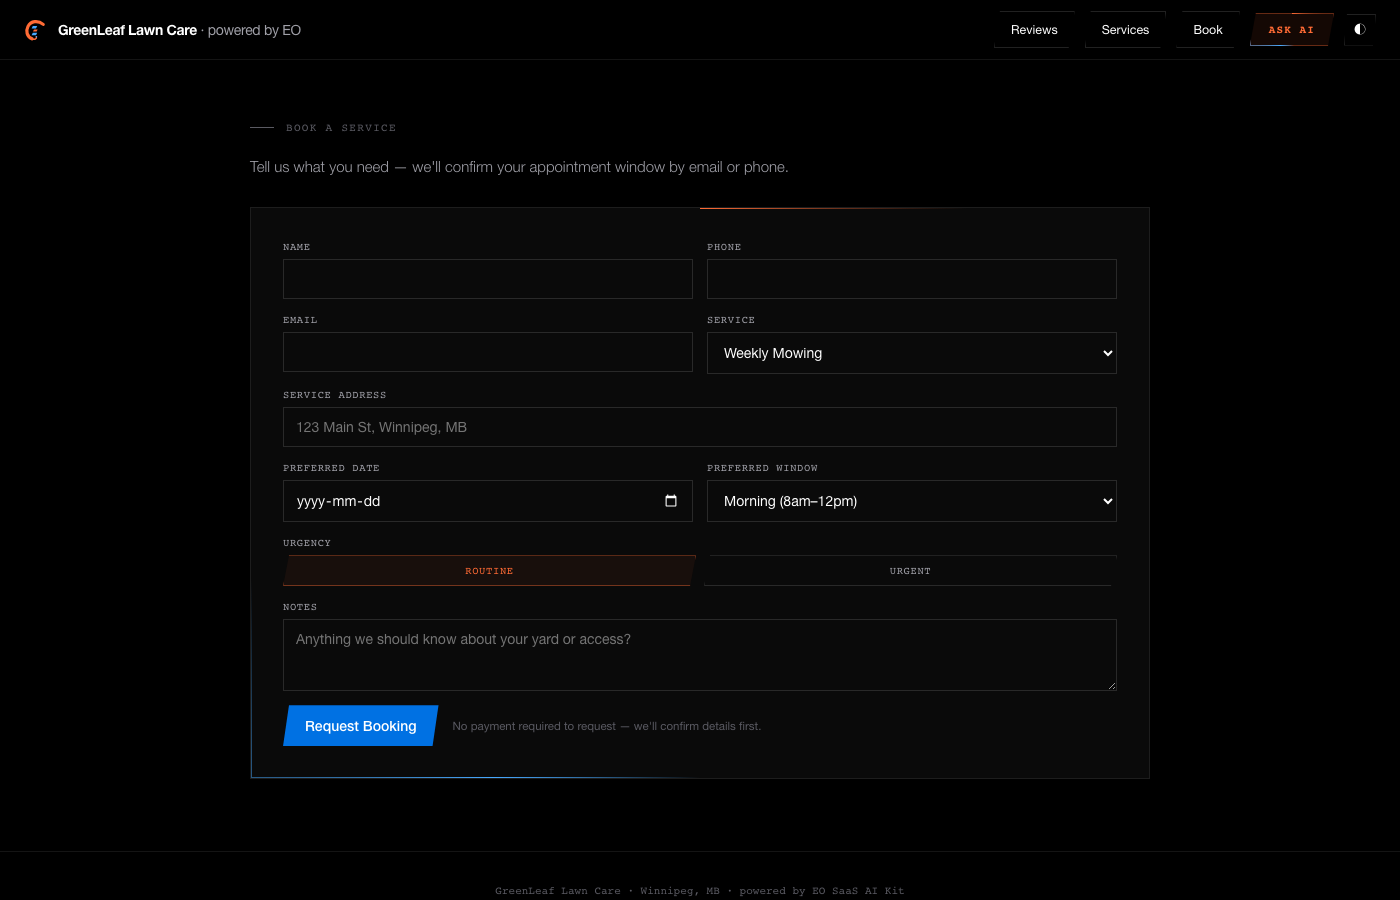1400x900 pixels.
Task: Click the resize handle of the Notes box
Action: click(x=1111, y=685)
